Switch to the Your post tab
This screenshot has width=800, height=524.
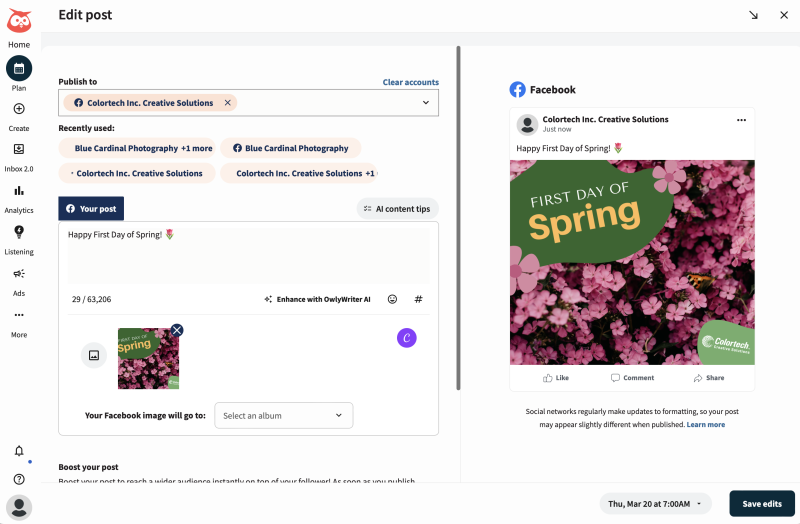tap(91, 209)
